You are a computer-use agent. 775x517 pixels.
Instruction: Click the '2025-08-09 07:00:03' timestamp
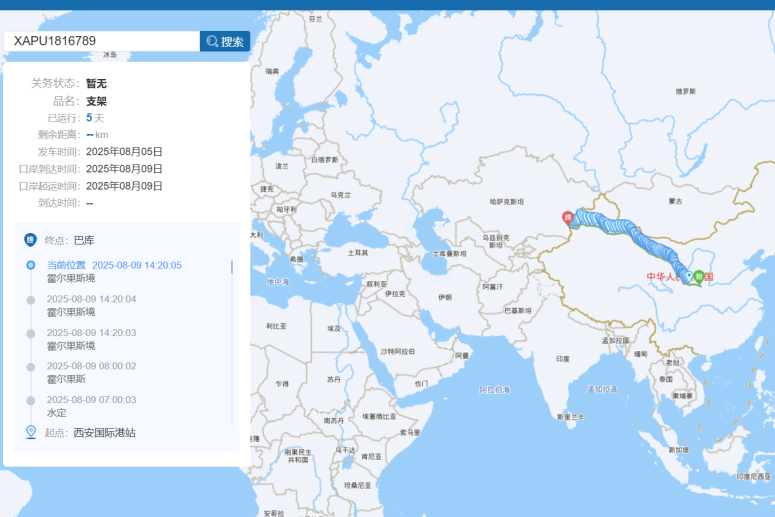coord(91,400)
